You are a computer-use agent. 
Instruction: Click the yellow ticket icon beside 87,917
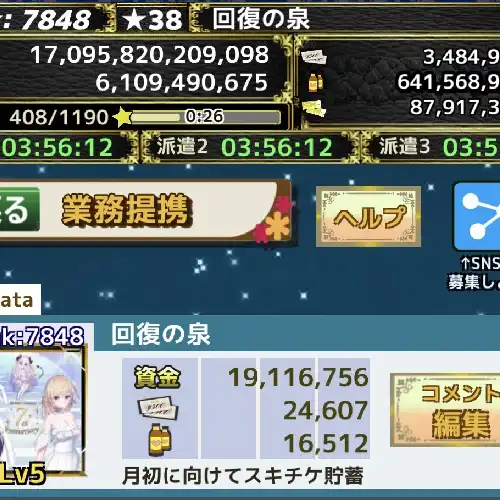313,108
